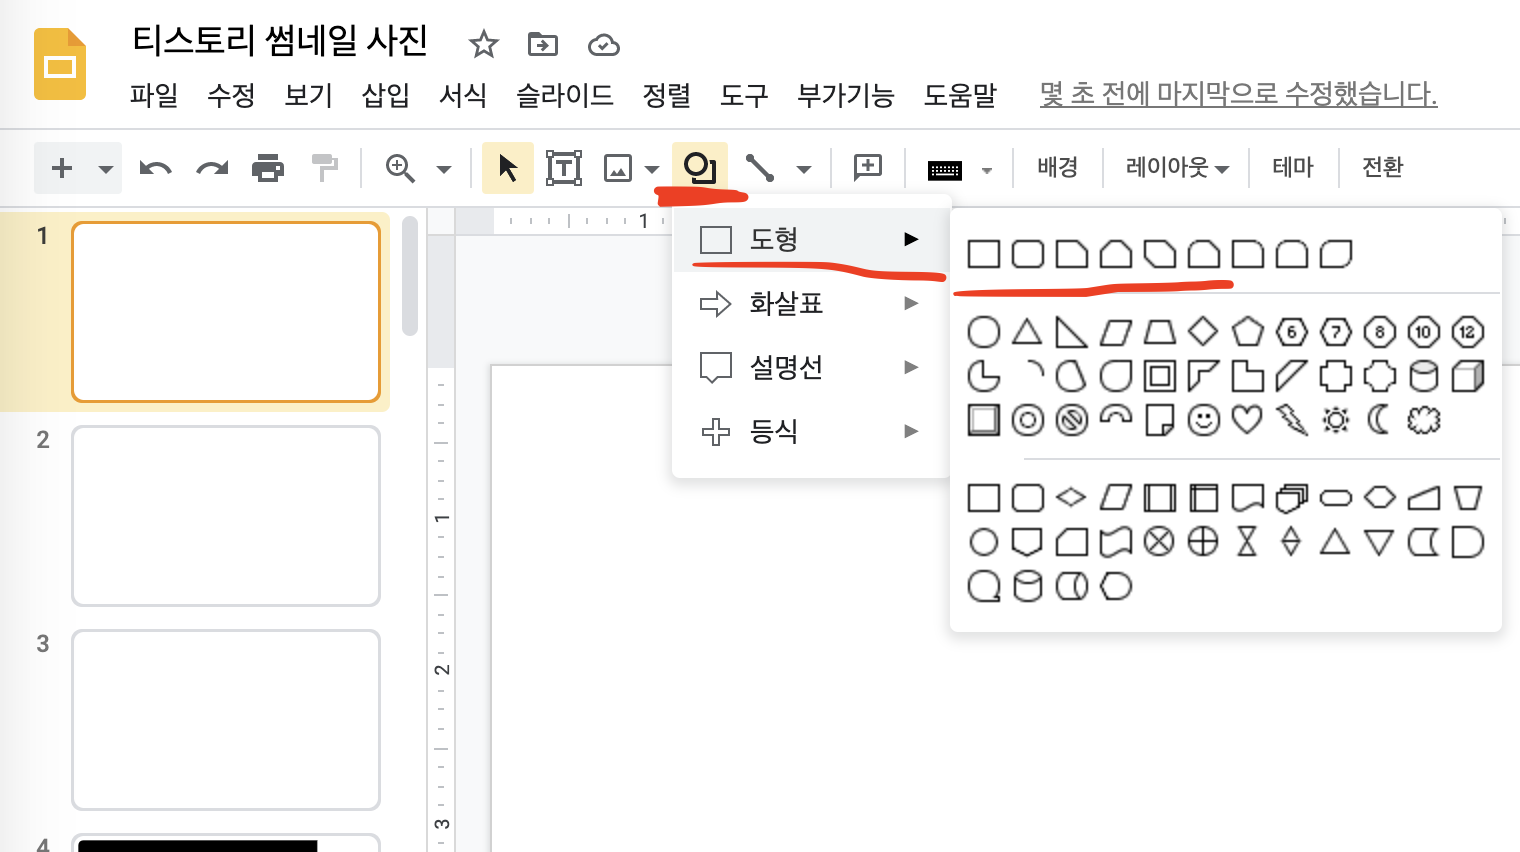Click the redo arrow in toolbar

tap(212, 168)
